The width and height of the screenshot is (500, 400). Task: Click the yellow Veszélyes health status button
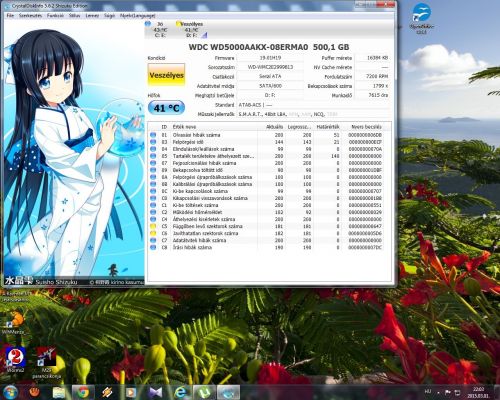(166, 75)
